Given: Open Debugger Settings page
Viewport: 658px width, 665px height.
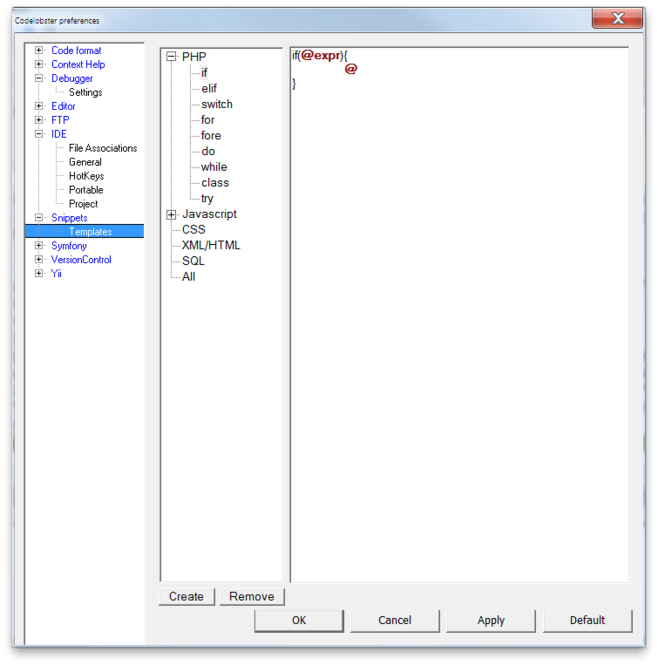Looking at the screenshot, I should point(86,92).
